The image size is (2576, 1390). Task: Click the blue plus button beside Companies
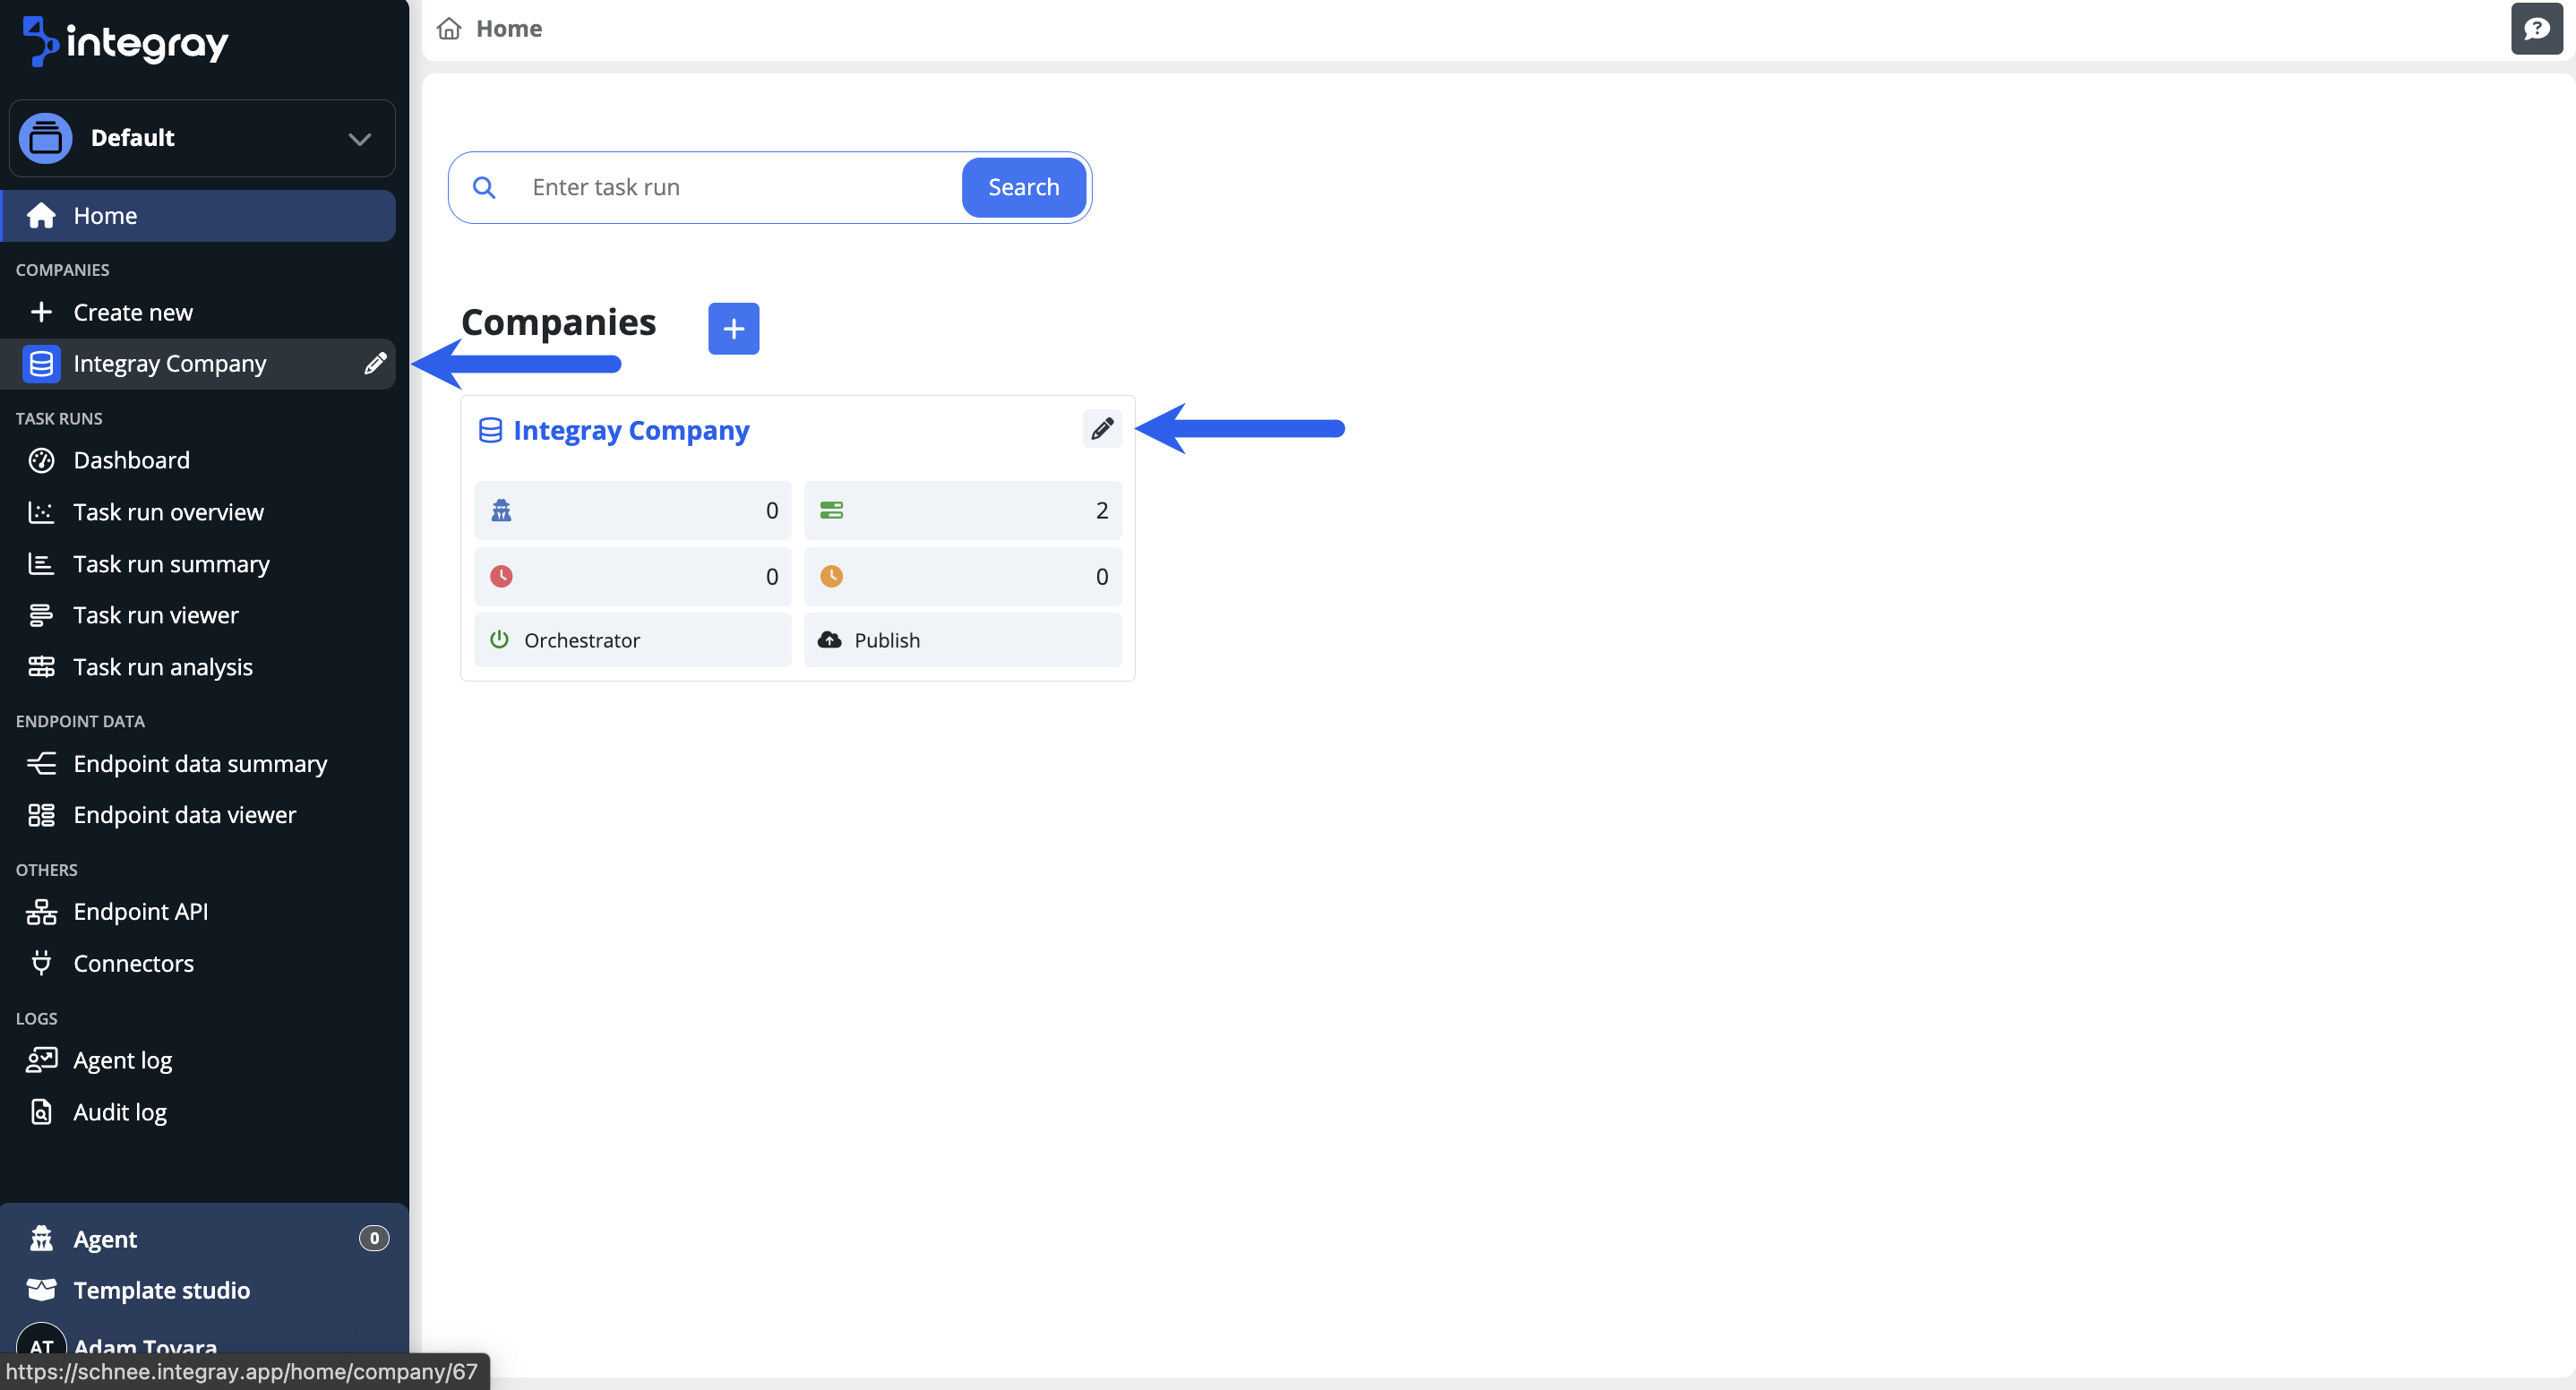tap(733, 328)
